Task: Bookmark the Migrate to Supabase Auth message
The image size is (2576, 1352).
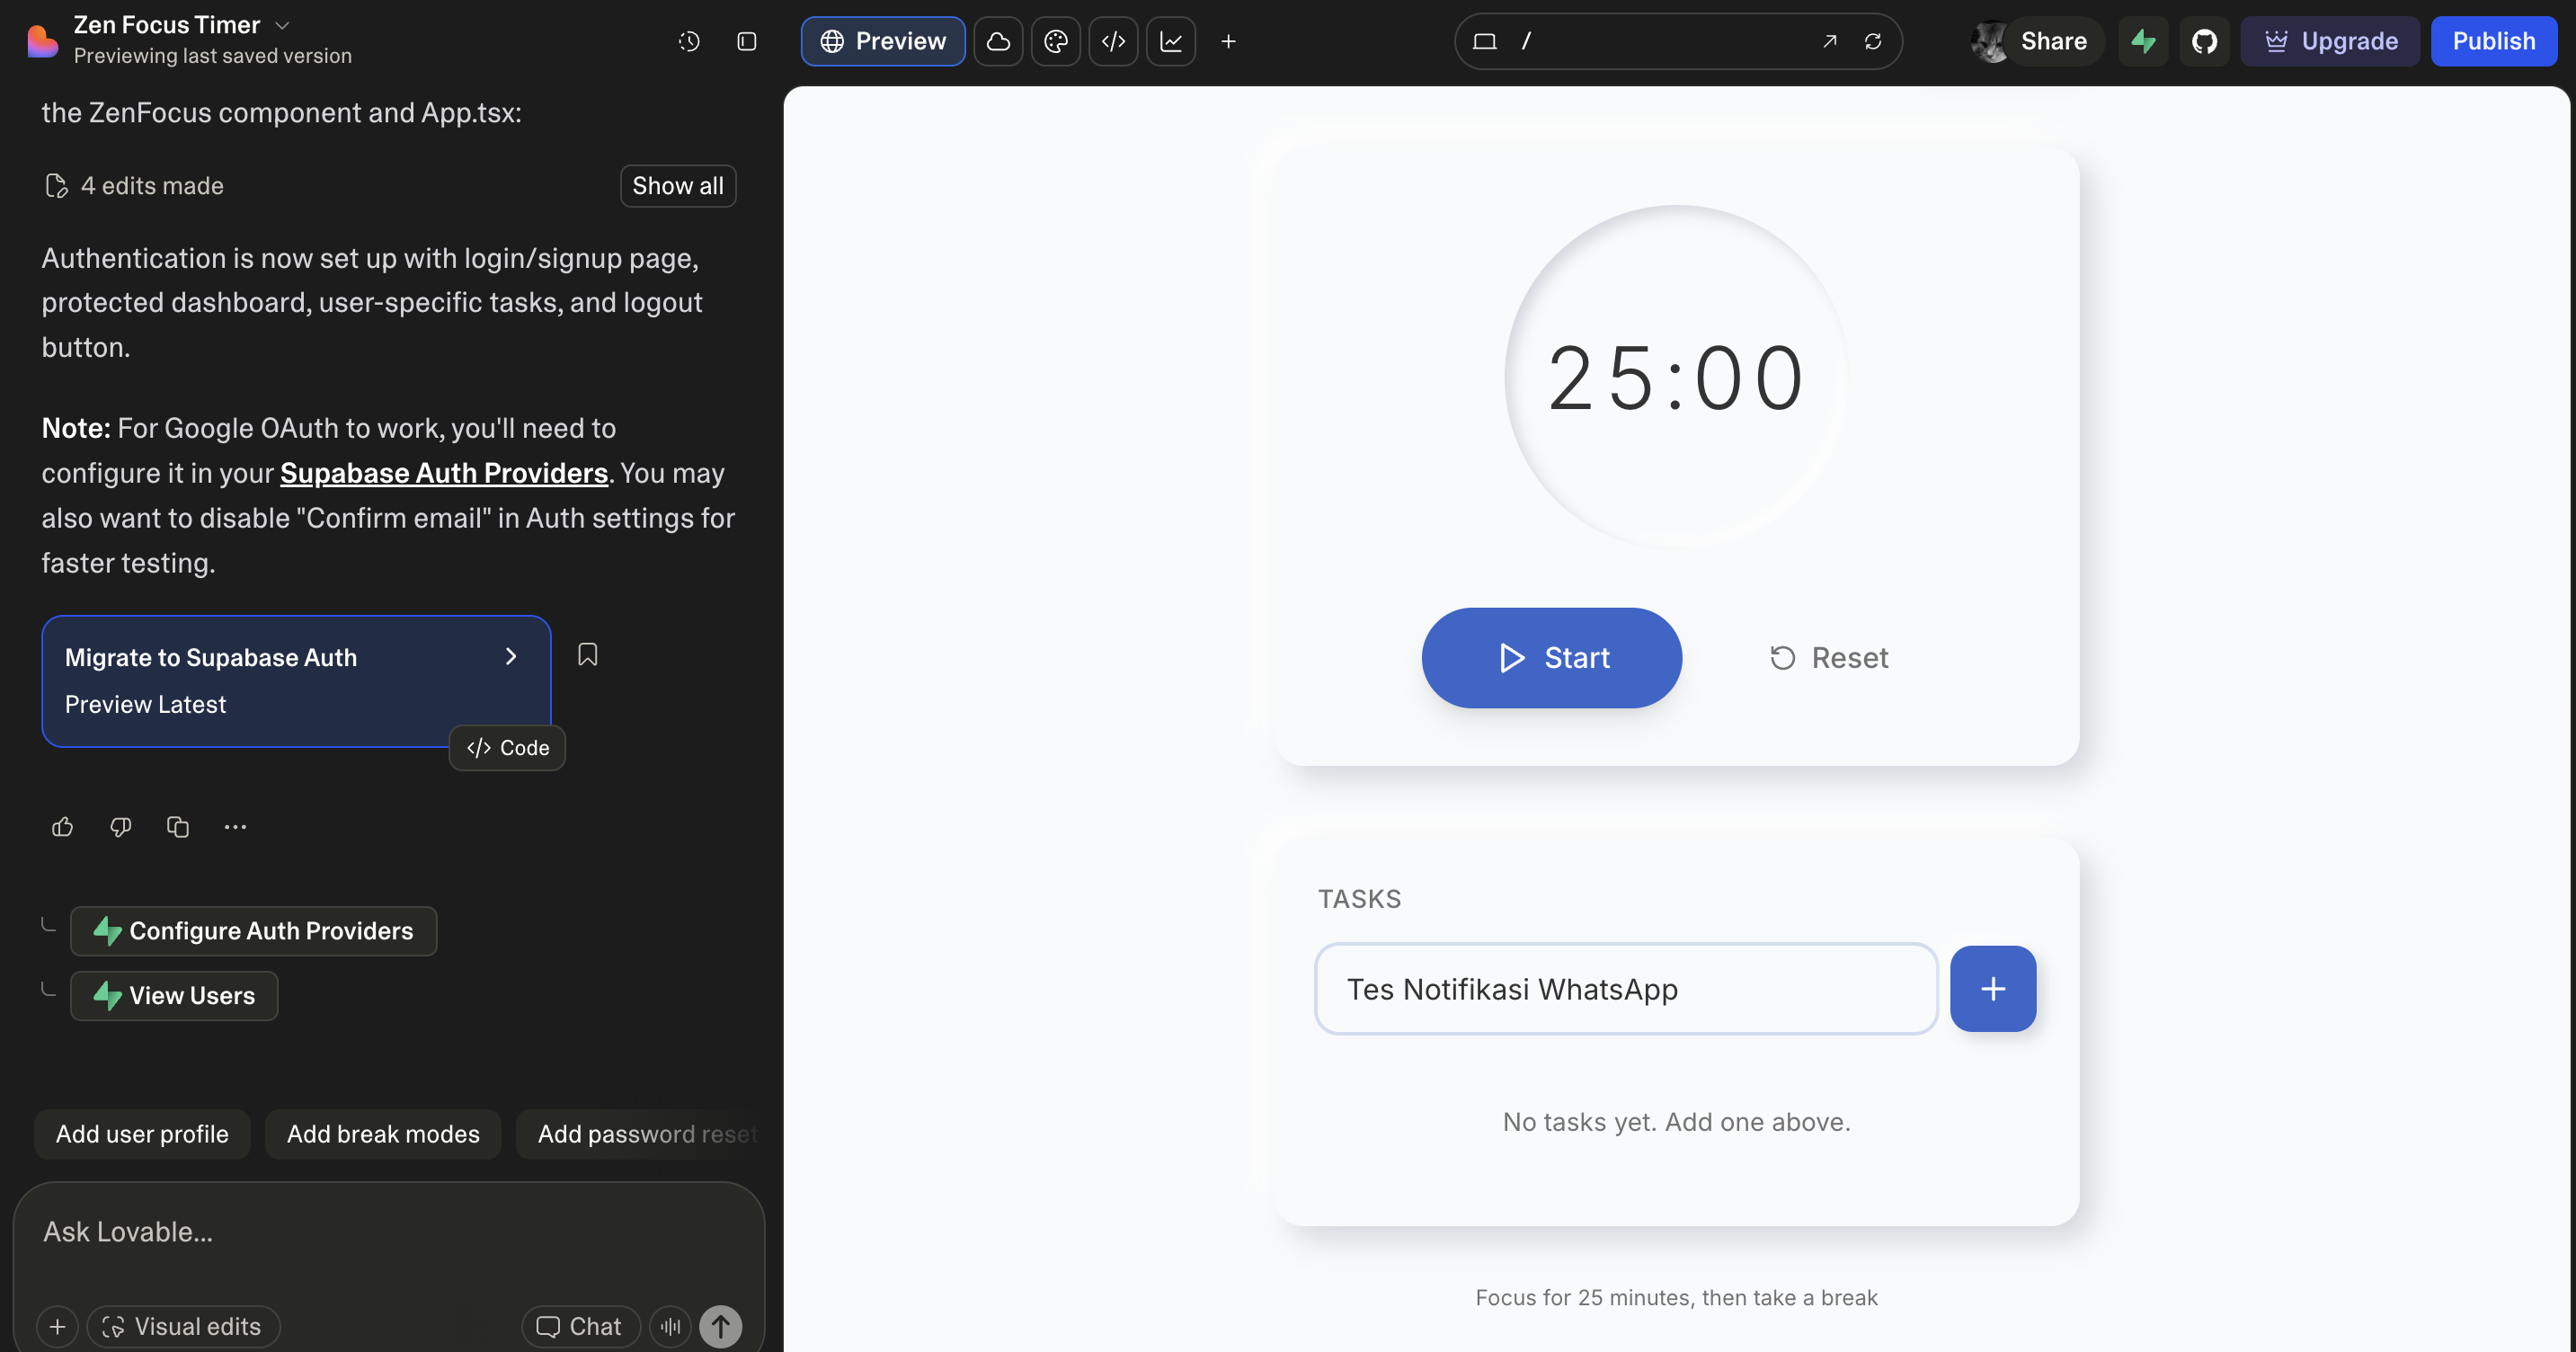Action: click(x=587, y=654)
